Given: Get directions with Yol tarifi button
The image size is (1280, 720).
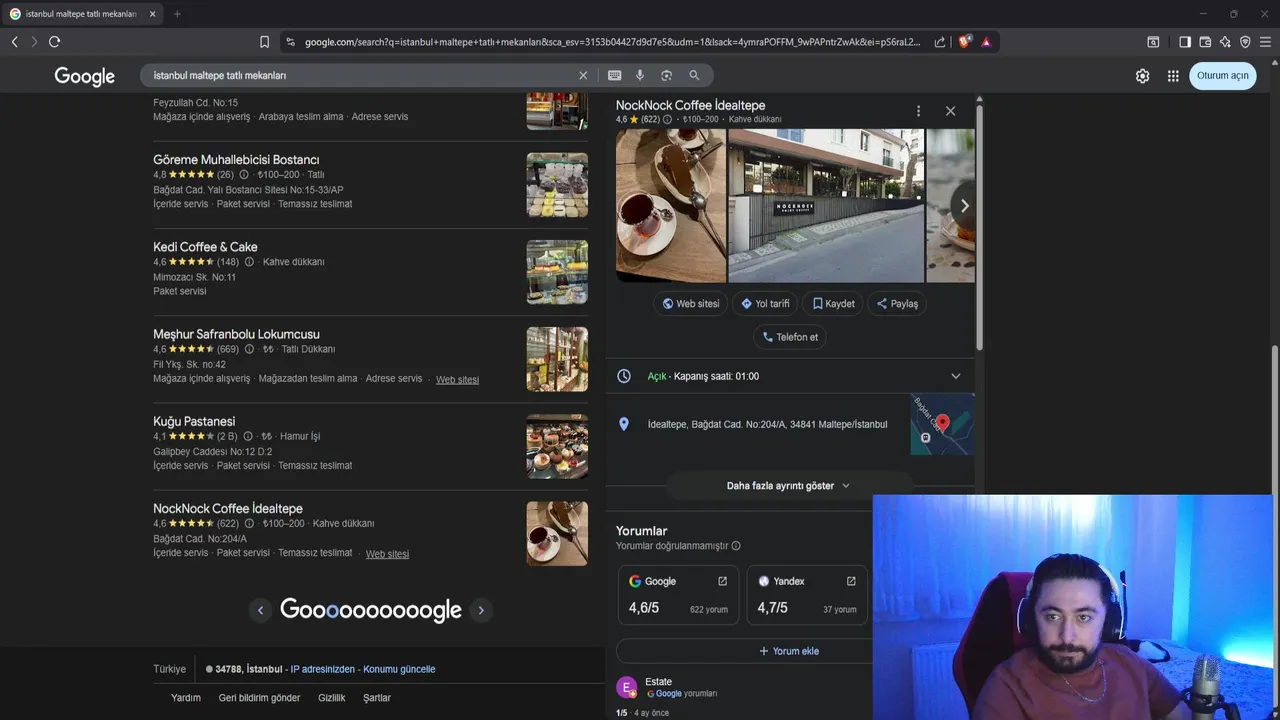Looking at the screenshot, I should (765, 304).
